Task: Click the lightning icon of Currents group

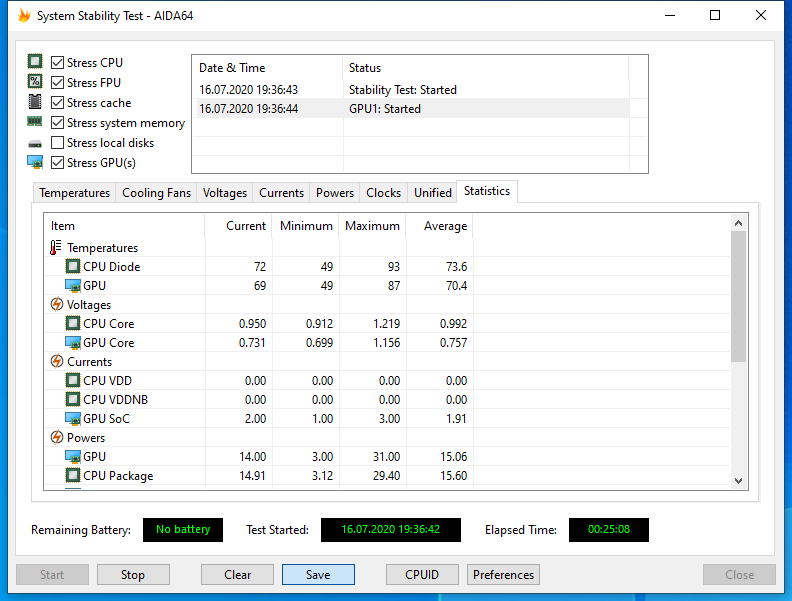Action: pos(57,362)
